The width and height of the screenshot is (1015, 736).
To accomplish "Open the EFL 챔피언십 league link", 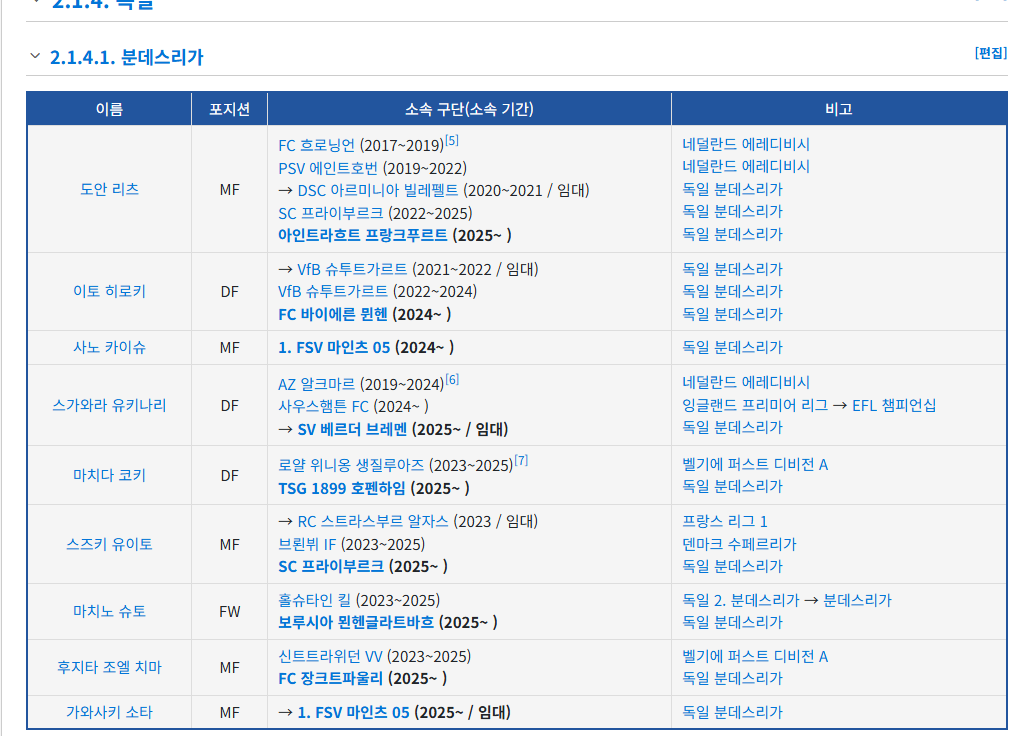I will 894,405.
